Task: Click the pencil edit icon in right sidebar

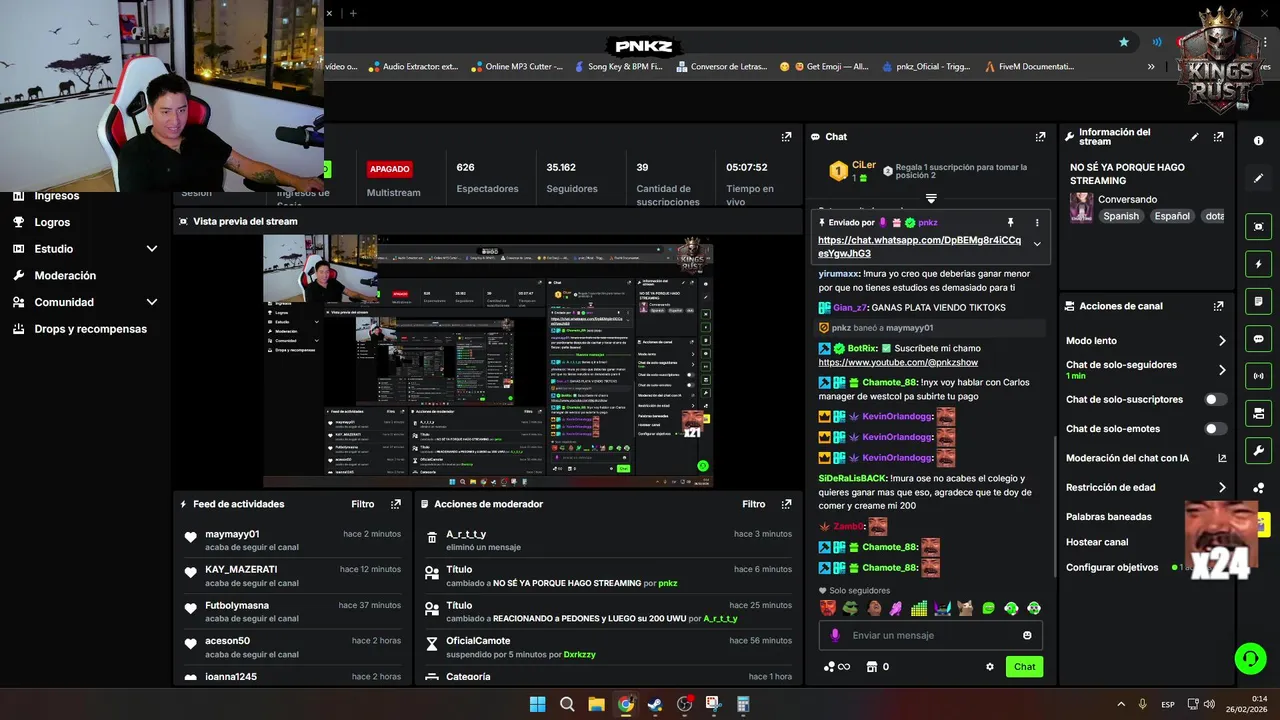Action: click(1258, 178)
